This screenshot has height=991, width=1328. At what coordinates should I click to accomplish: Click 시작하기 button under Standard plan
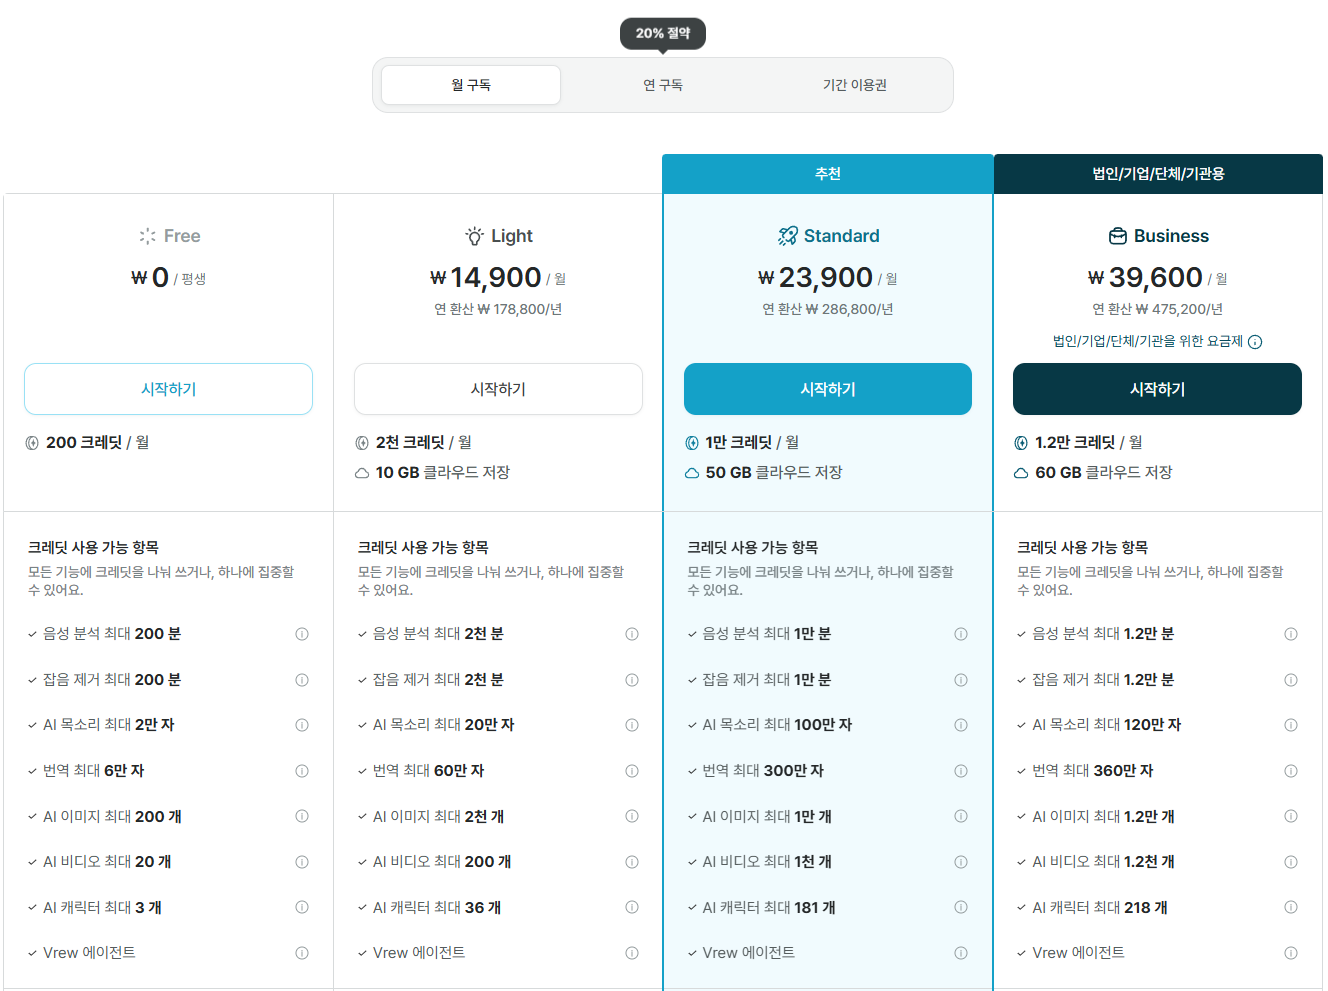click(x=828, y=389)
